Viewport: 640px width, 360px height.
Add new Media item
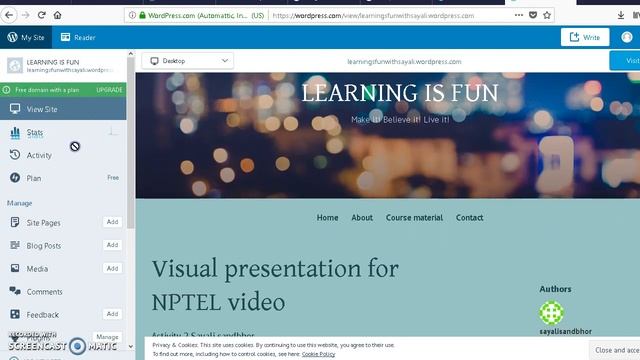[112, 268]
